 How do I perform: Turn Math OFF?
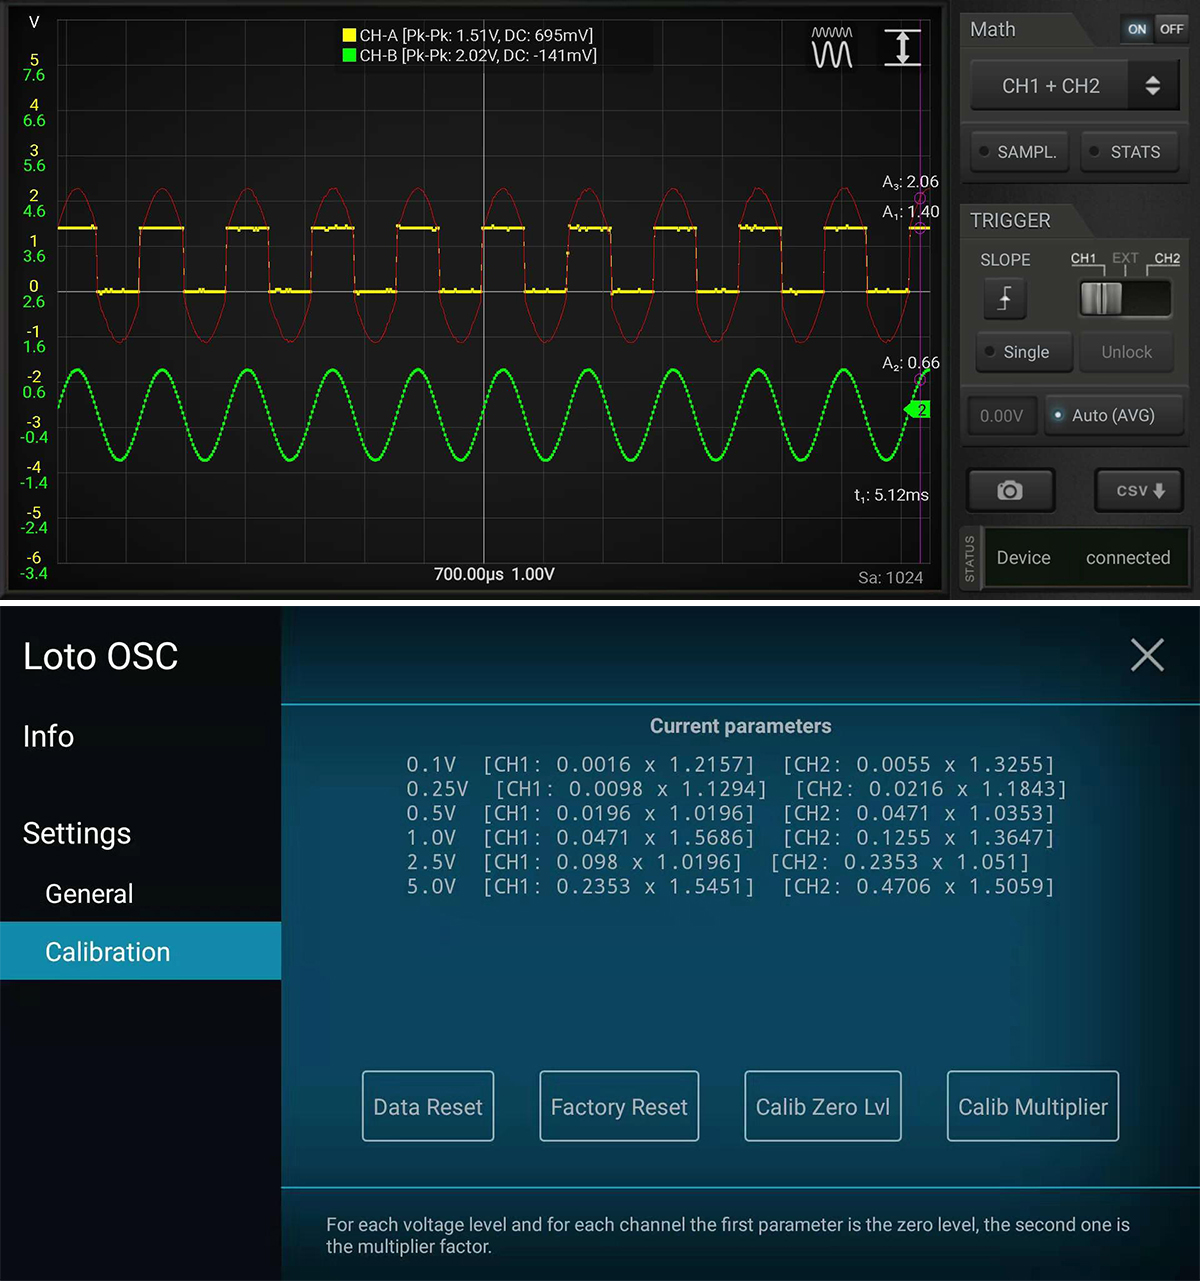(1171, 29)
